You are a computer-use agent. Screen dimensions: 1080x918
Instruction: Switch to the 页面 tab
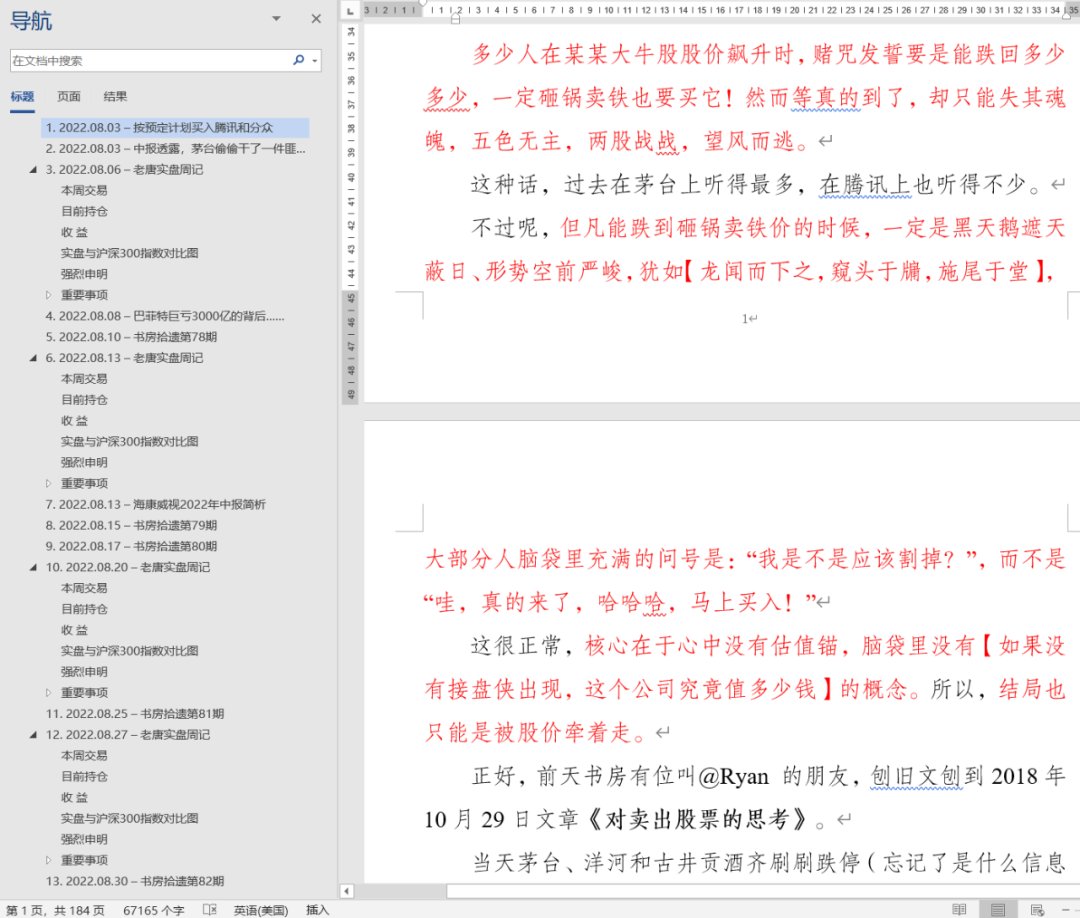(69, 96)
